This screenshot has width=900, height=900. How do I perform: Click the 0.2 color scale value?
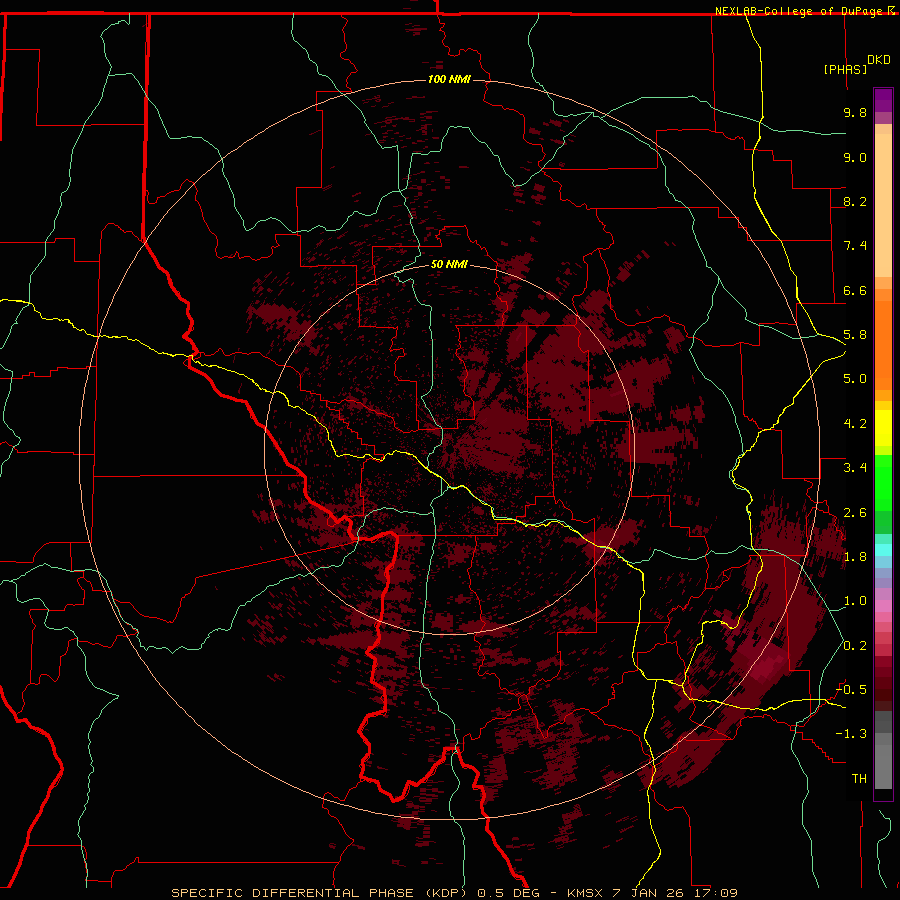coord(855,646)
